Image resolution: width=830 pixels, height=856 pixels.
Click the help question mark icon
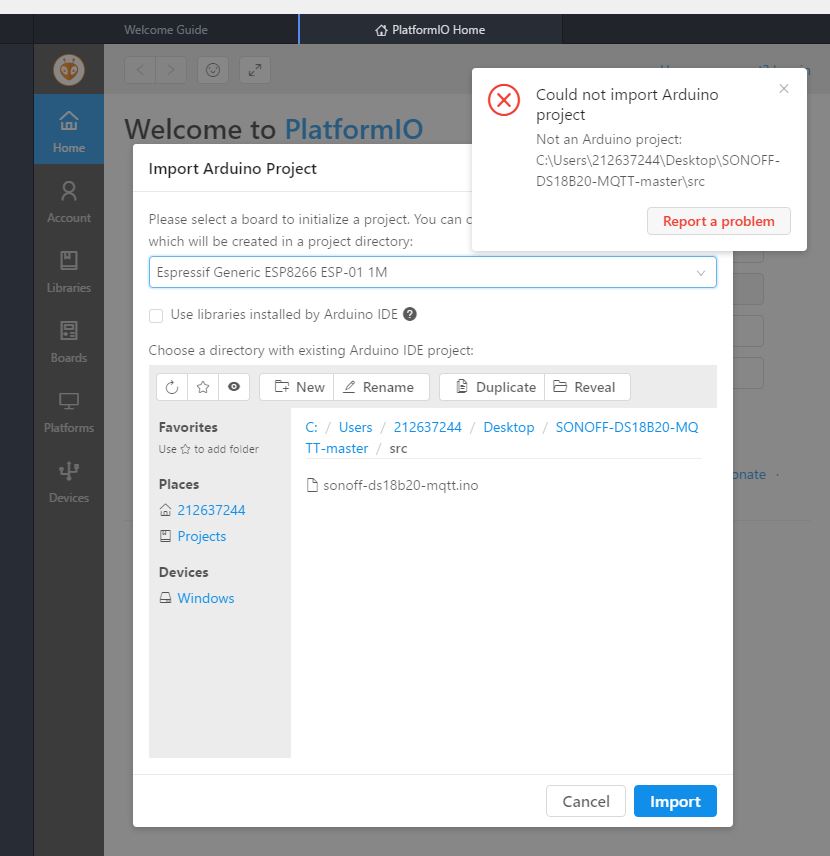tap(410, 314)
